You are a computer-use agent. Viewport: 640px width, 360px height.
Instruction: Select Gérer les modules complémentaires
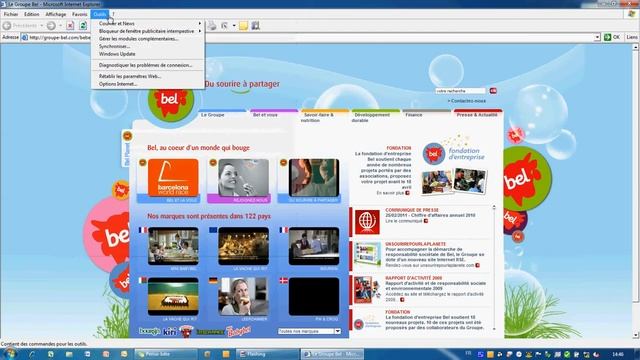[148, 39]
